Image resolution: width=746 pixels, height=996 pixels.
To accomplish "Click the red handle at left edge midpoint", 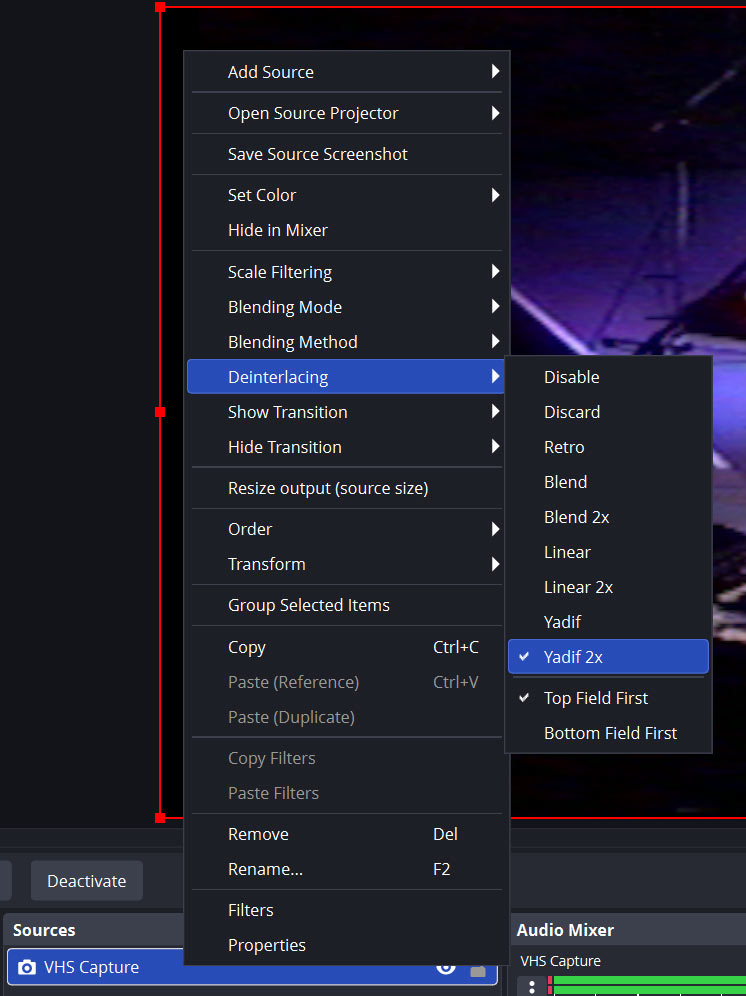I will tap(160, 411).
